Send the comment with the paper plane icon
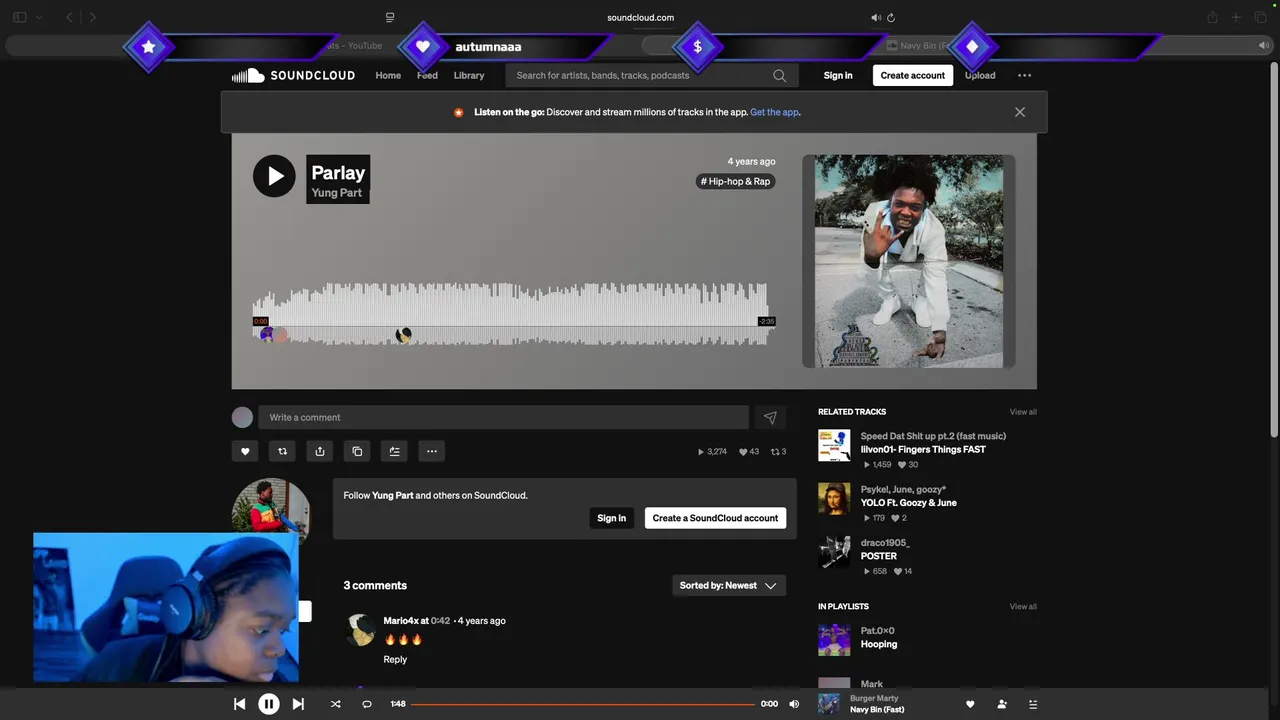Image resolution: width=1280 pixels, height=720 pixels. (x=770, y=418)
